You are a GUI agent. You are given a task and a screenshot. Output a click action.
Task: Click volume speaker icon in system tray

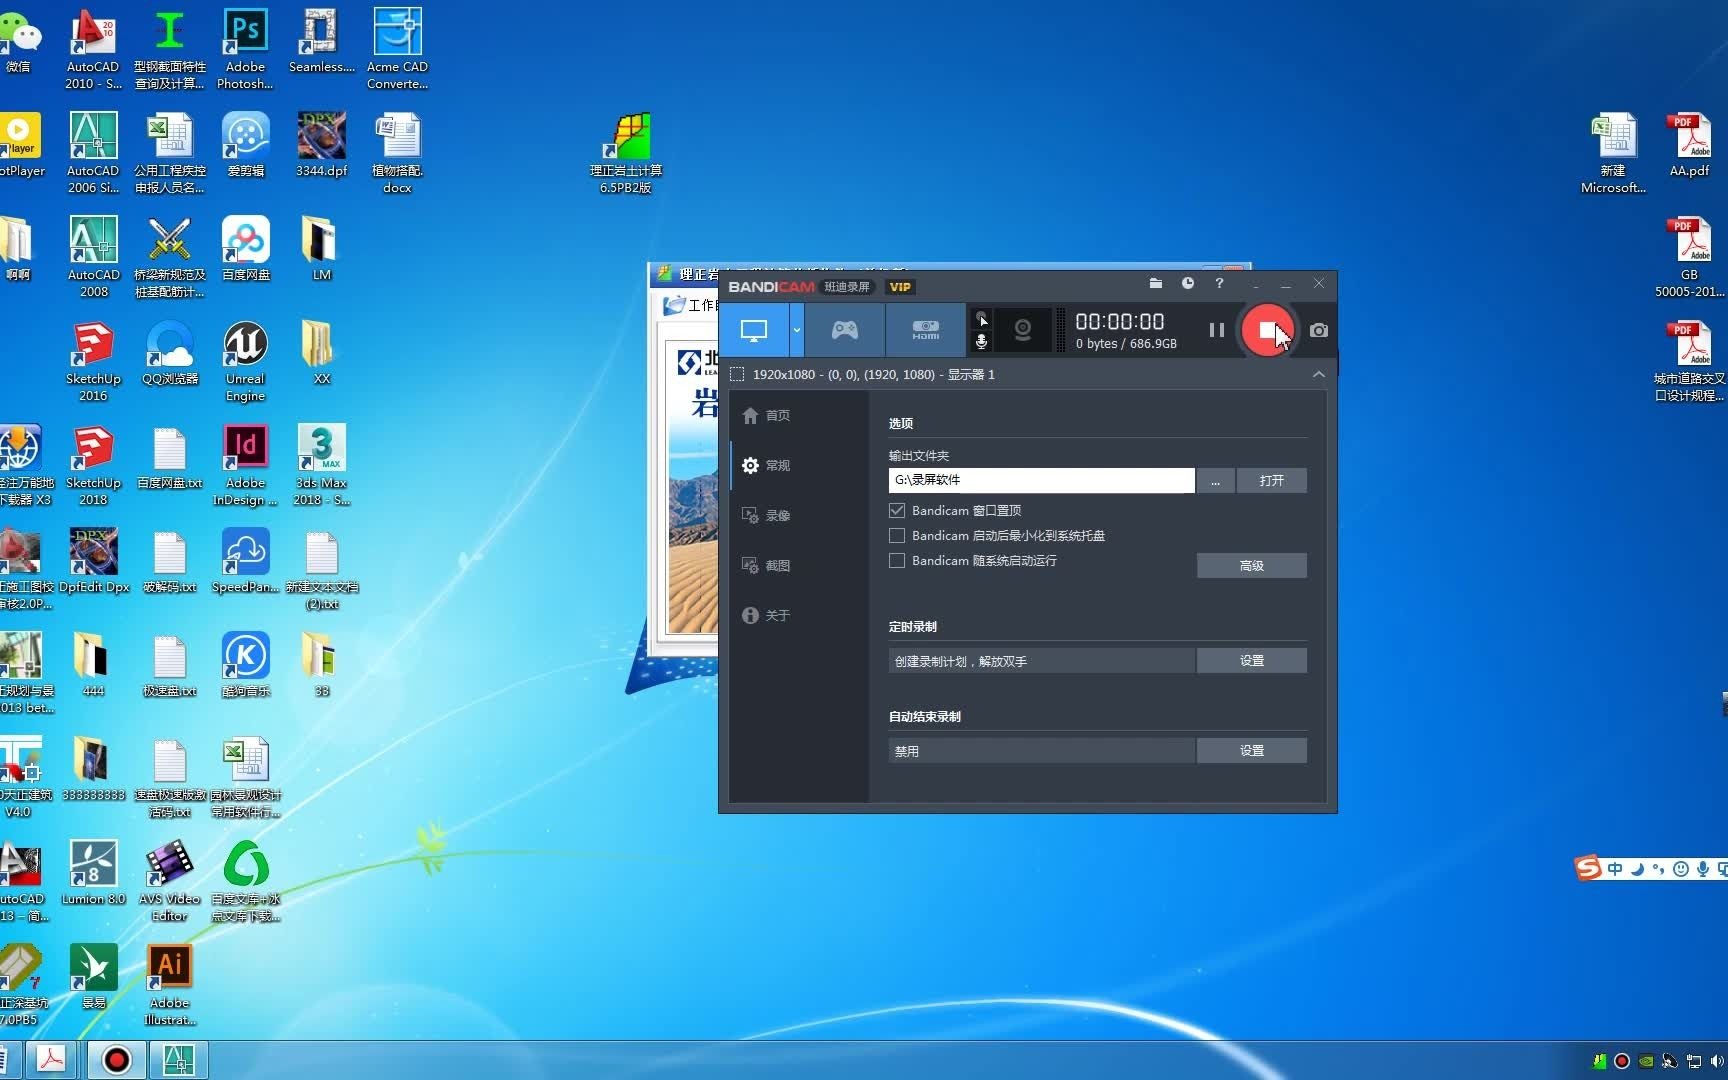coord(1717,1061)
